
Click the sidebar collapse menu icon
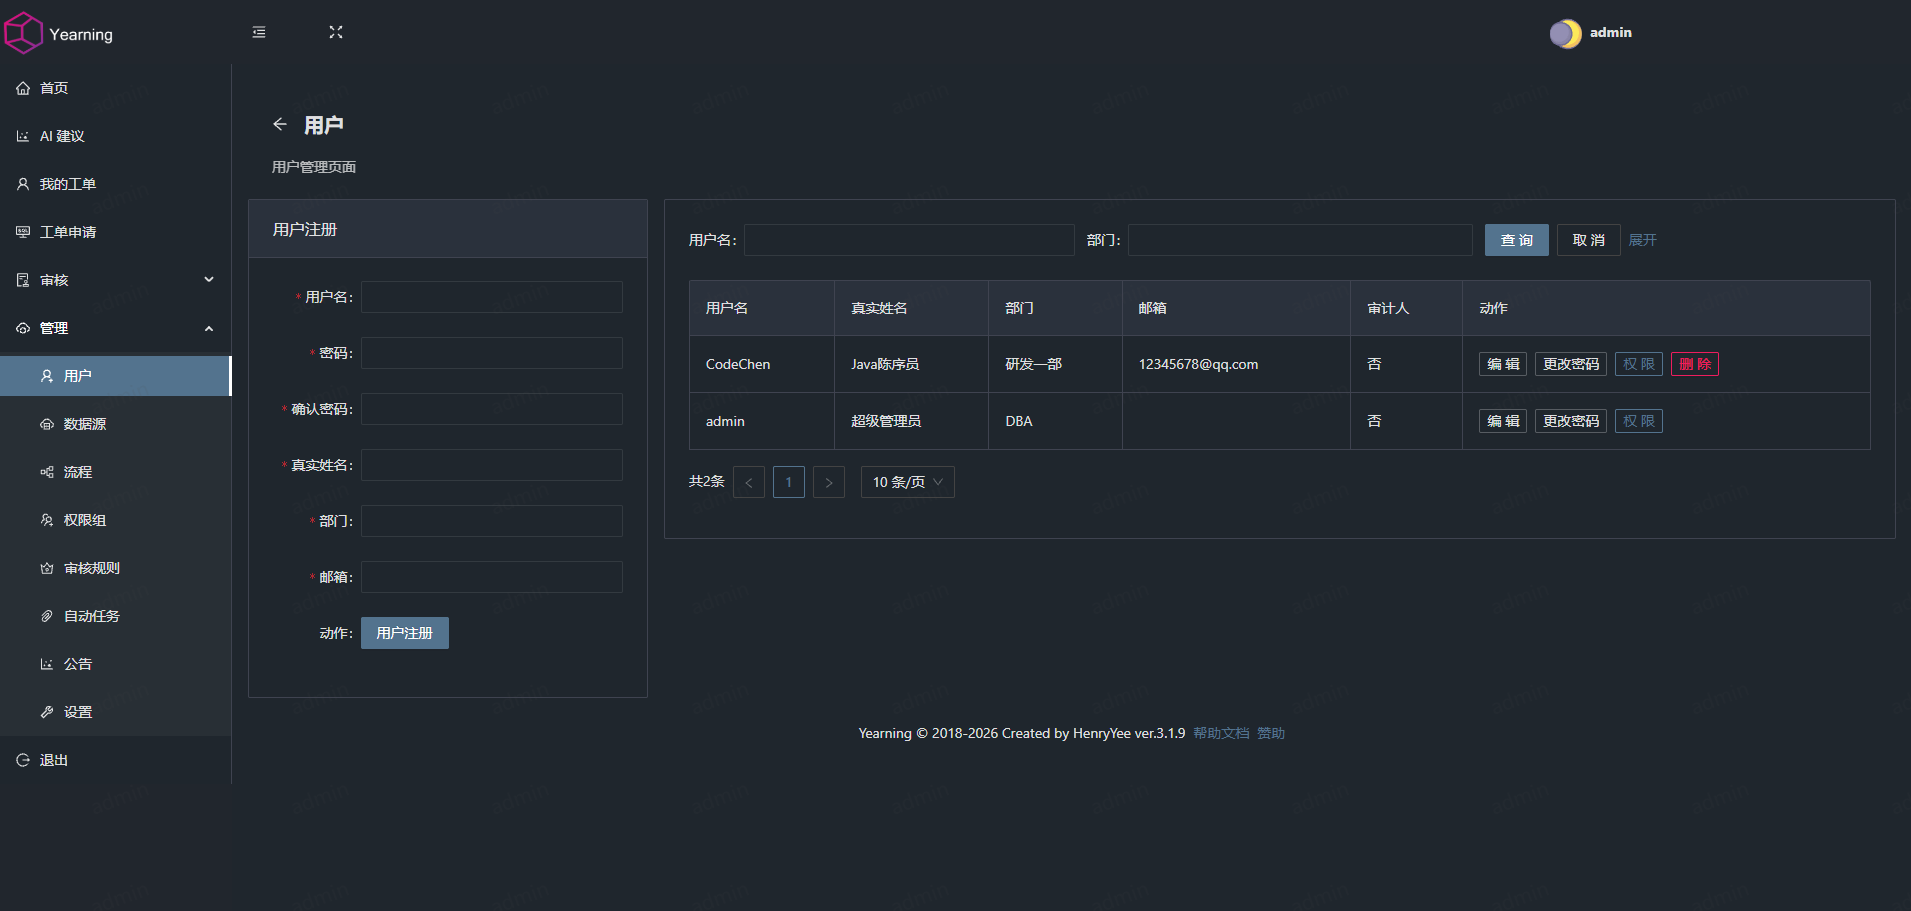click(259, 32)
